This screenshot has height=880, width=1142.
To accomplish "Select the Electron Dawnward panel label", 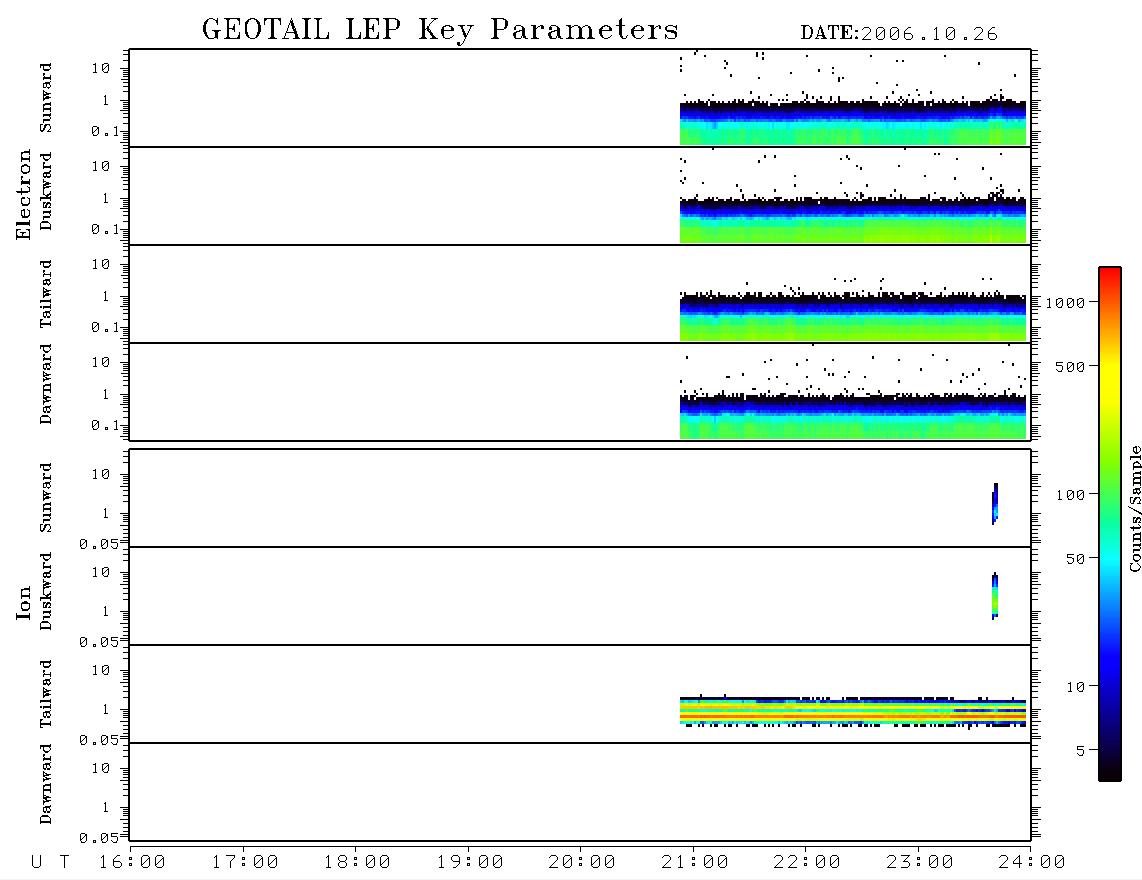I will [x=46, y=384].
